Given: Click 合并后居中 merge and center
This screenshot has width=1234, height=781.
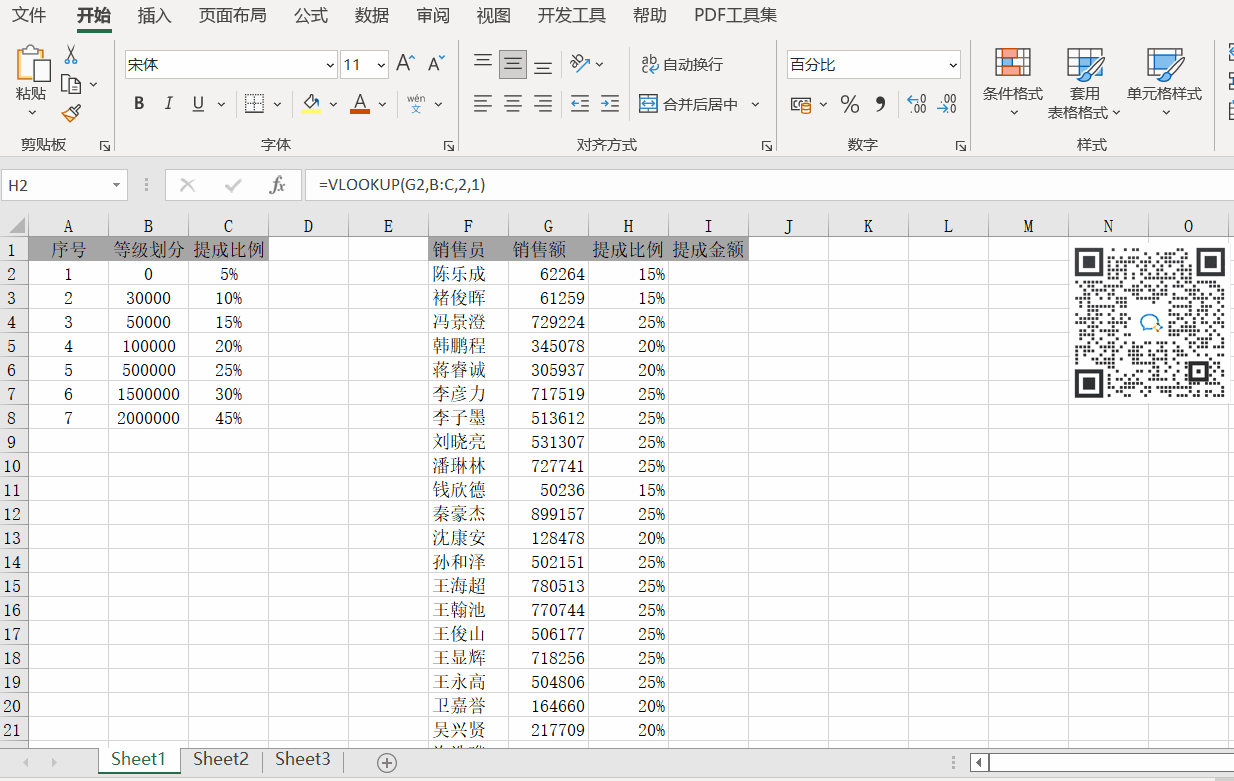Looking at the screenshot, I should [x=689, y=104].
